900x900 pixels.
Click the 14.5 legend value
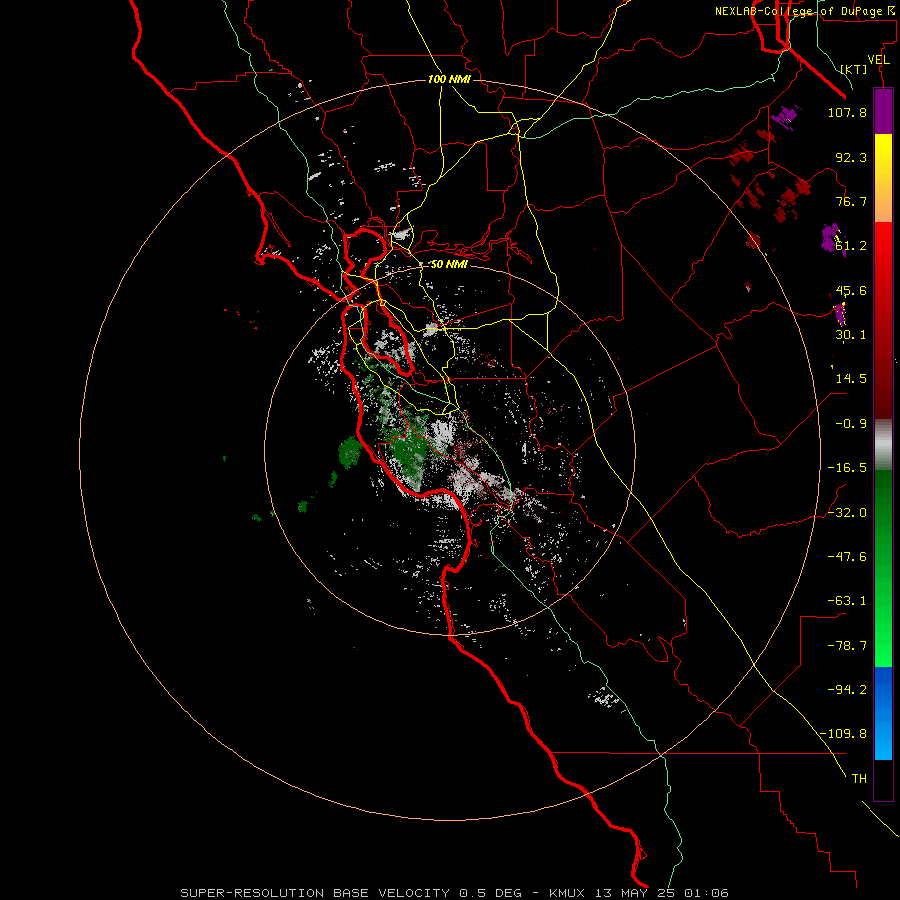(851, 379)
